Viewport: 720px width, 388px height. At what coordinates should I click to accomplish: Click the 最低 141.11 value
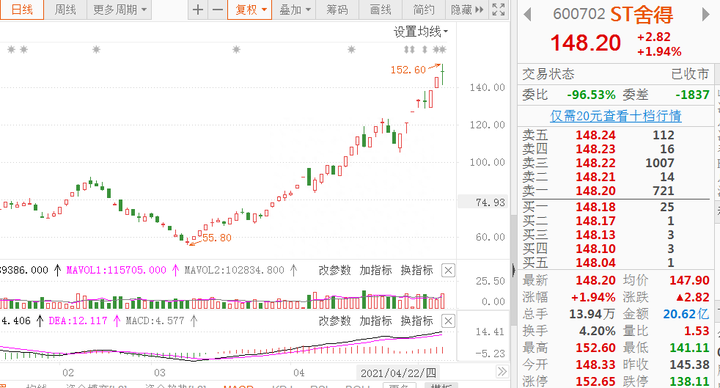pos(689,348)
